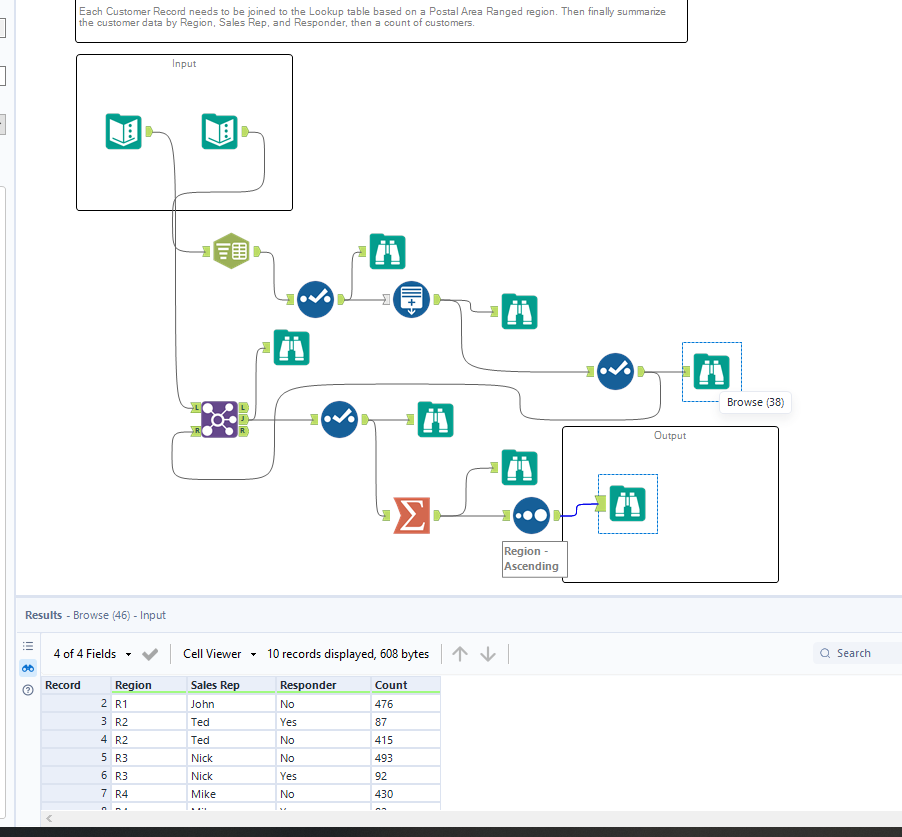Select the Count cell with value 430
The image size is (902, 837).
point(406,794)
